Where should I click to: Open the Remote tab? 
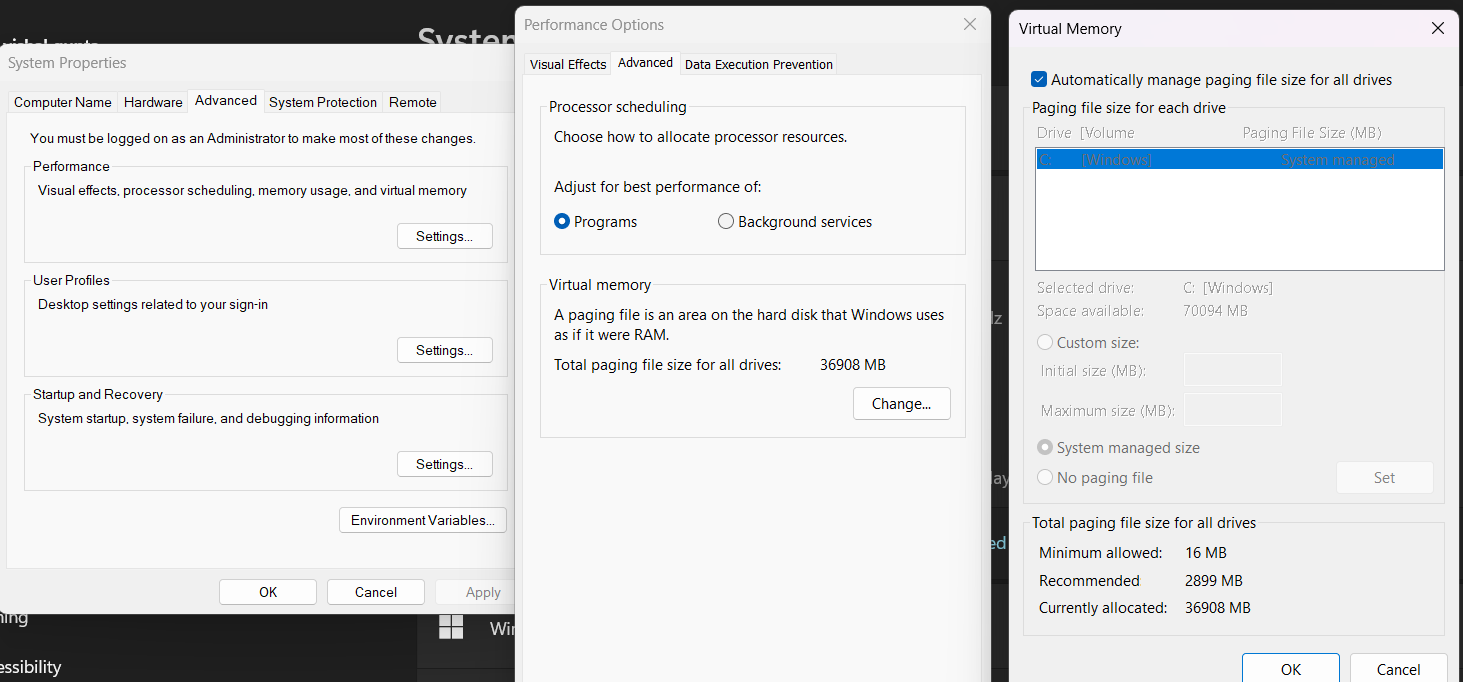tap(413, 102)
